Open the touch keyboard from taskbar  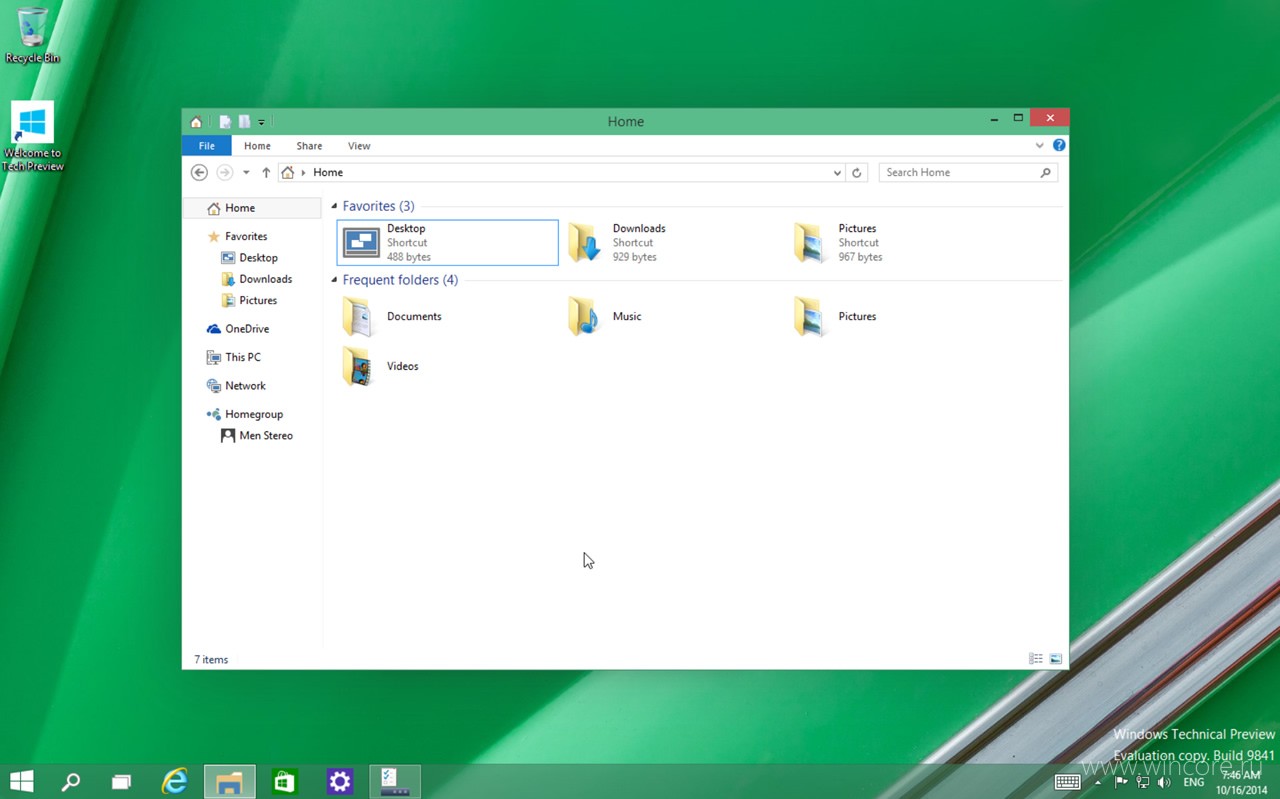point(1067,782)
